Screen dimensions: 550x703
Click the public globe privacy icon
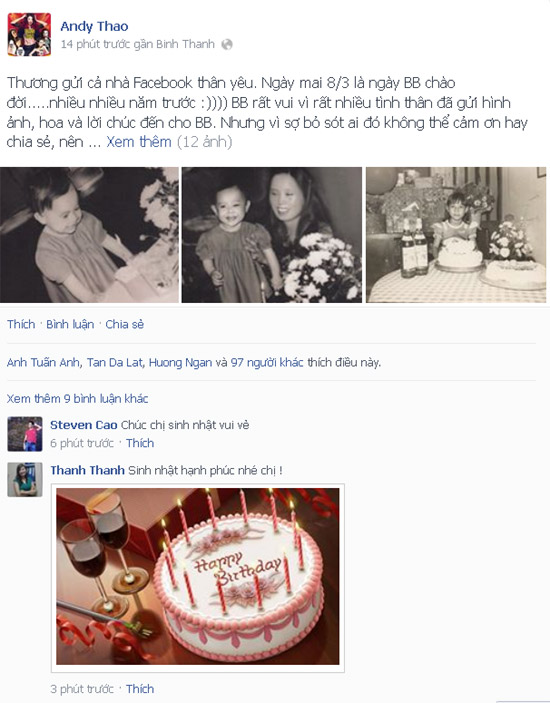click(x=227, y=44)
